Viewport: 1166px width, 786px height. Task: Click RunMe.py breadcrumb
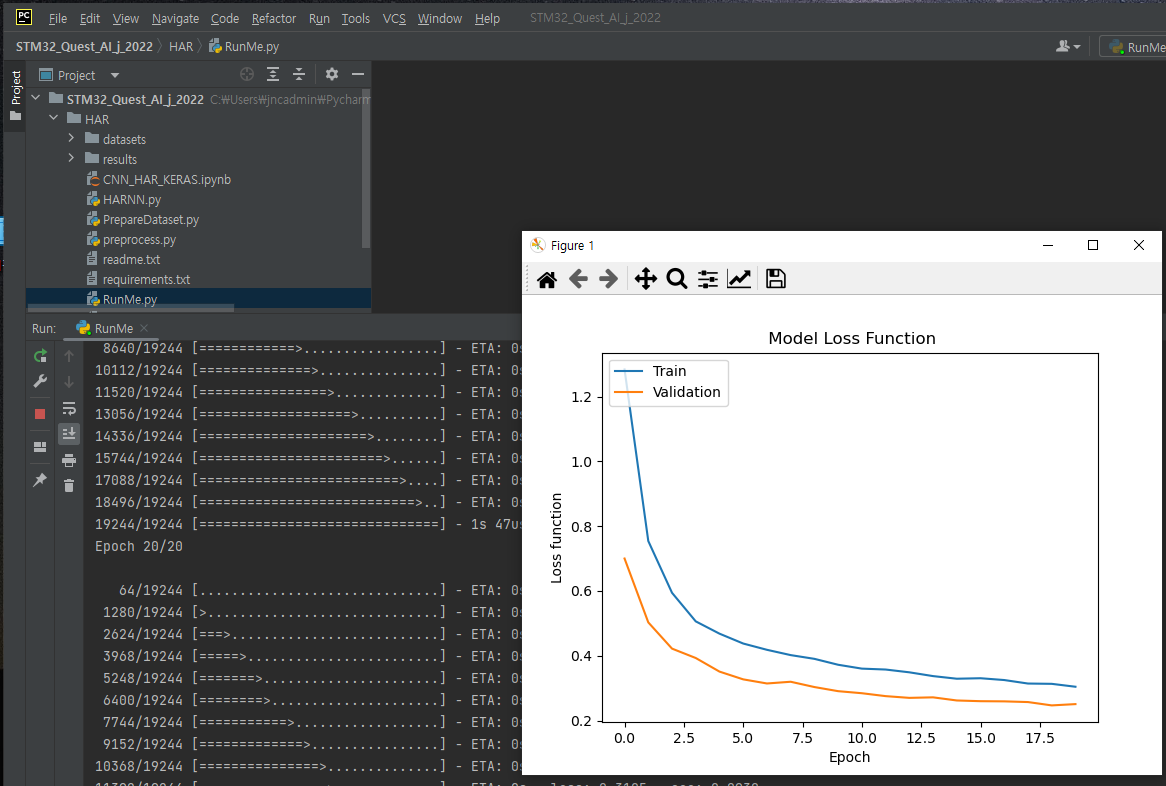244,46
